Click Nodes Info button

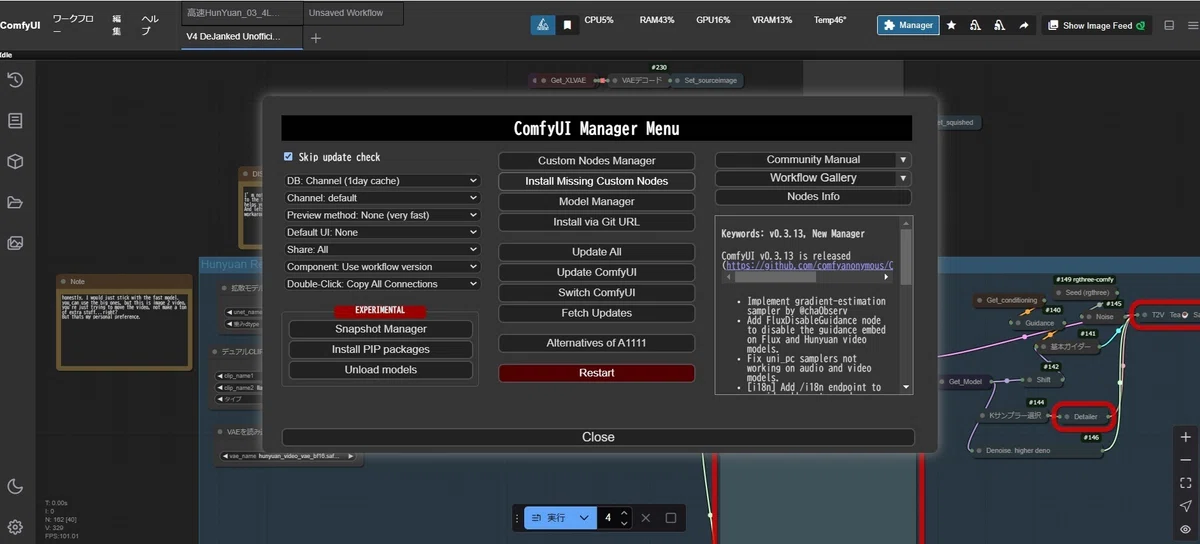pos(813,197)
